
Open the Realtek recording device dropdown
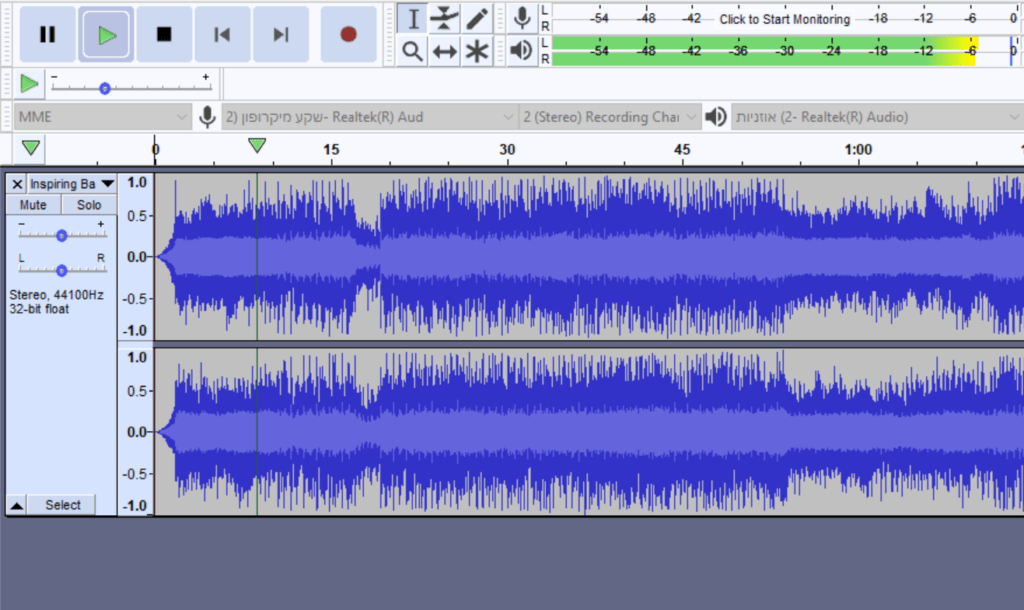tap(369, 117)
